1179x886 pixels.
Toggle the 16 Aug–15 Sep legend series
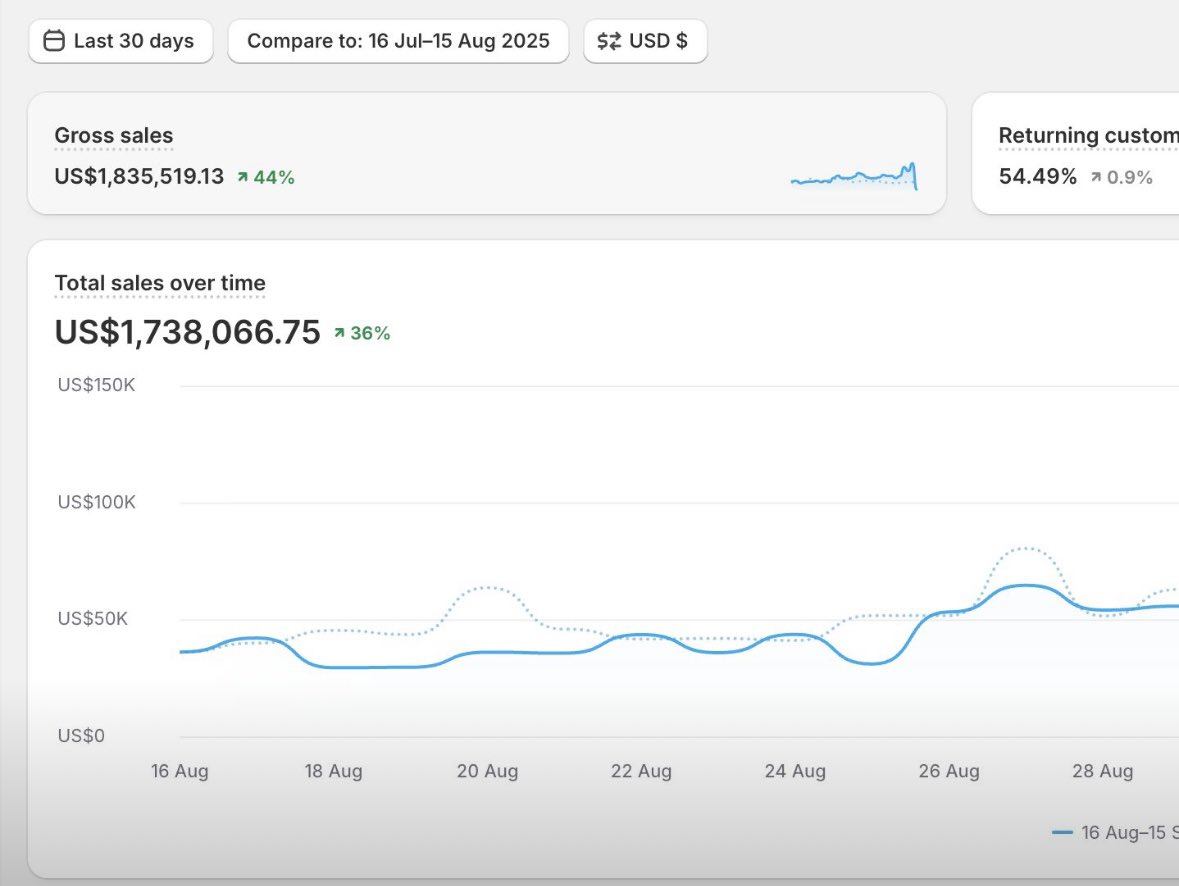[1115, 833]
